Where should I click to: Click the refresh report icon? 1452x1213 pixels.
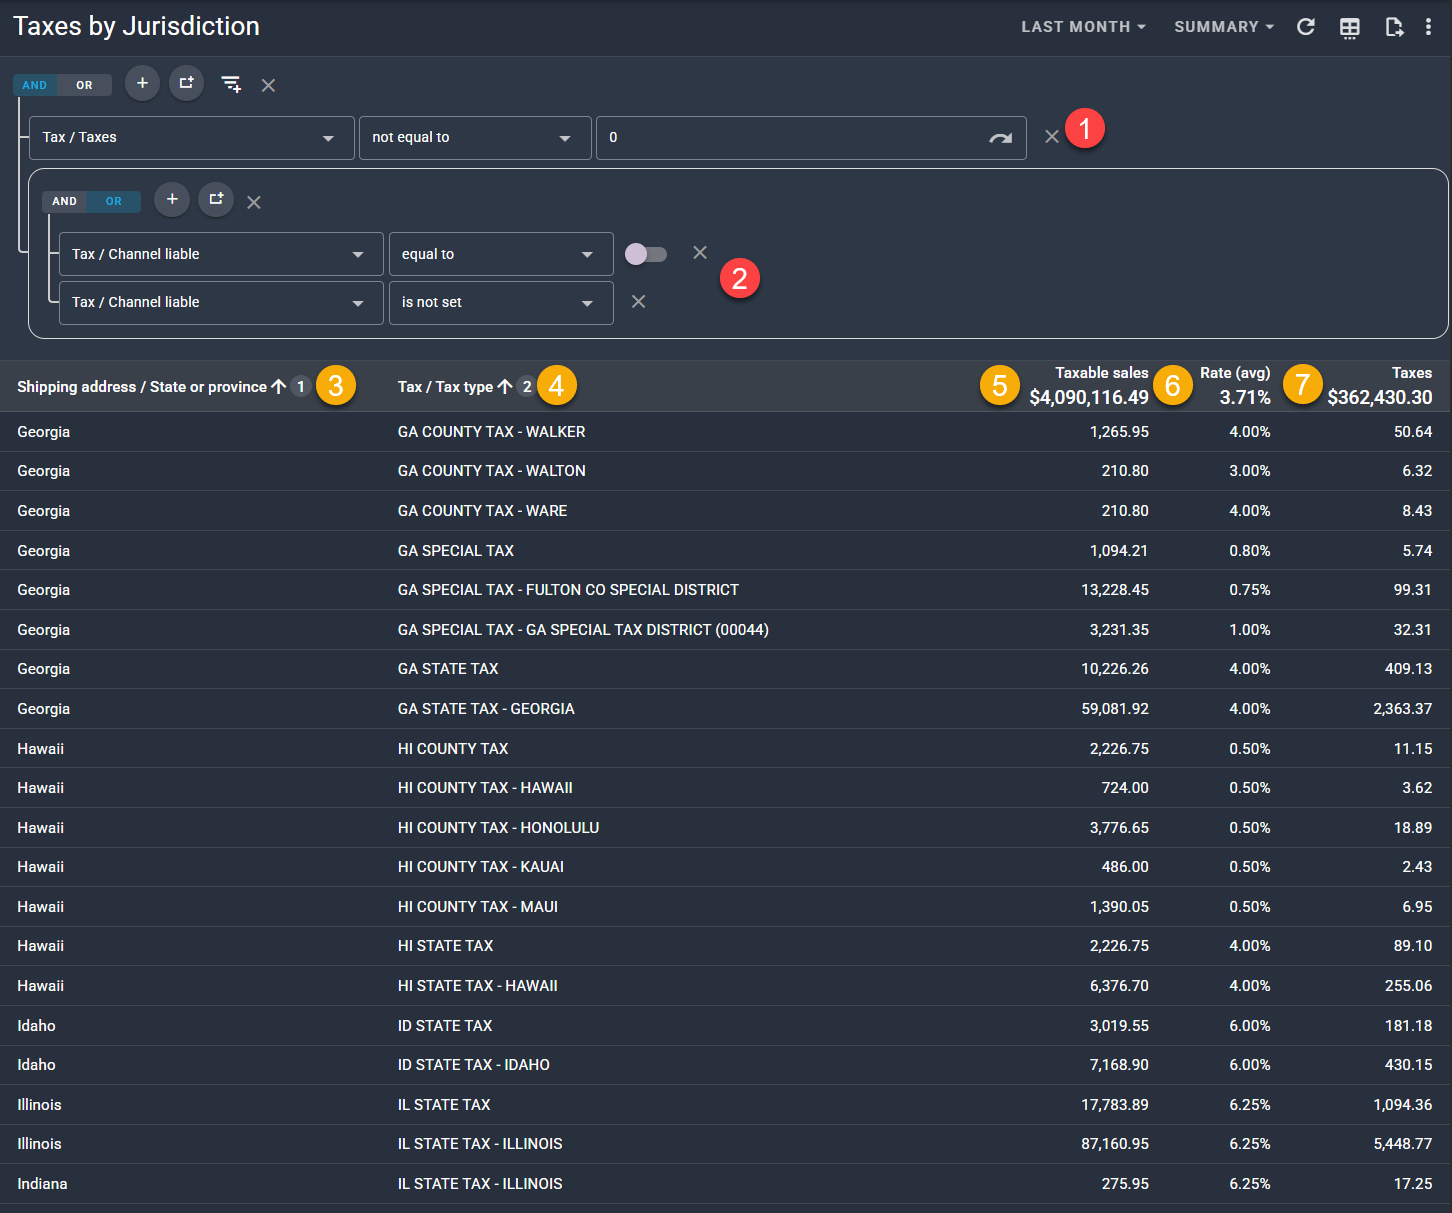click(x=1305, y=27)
